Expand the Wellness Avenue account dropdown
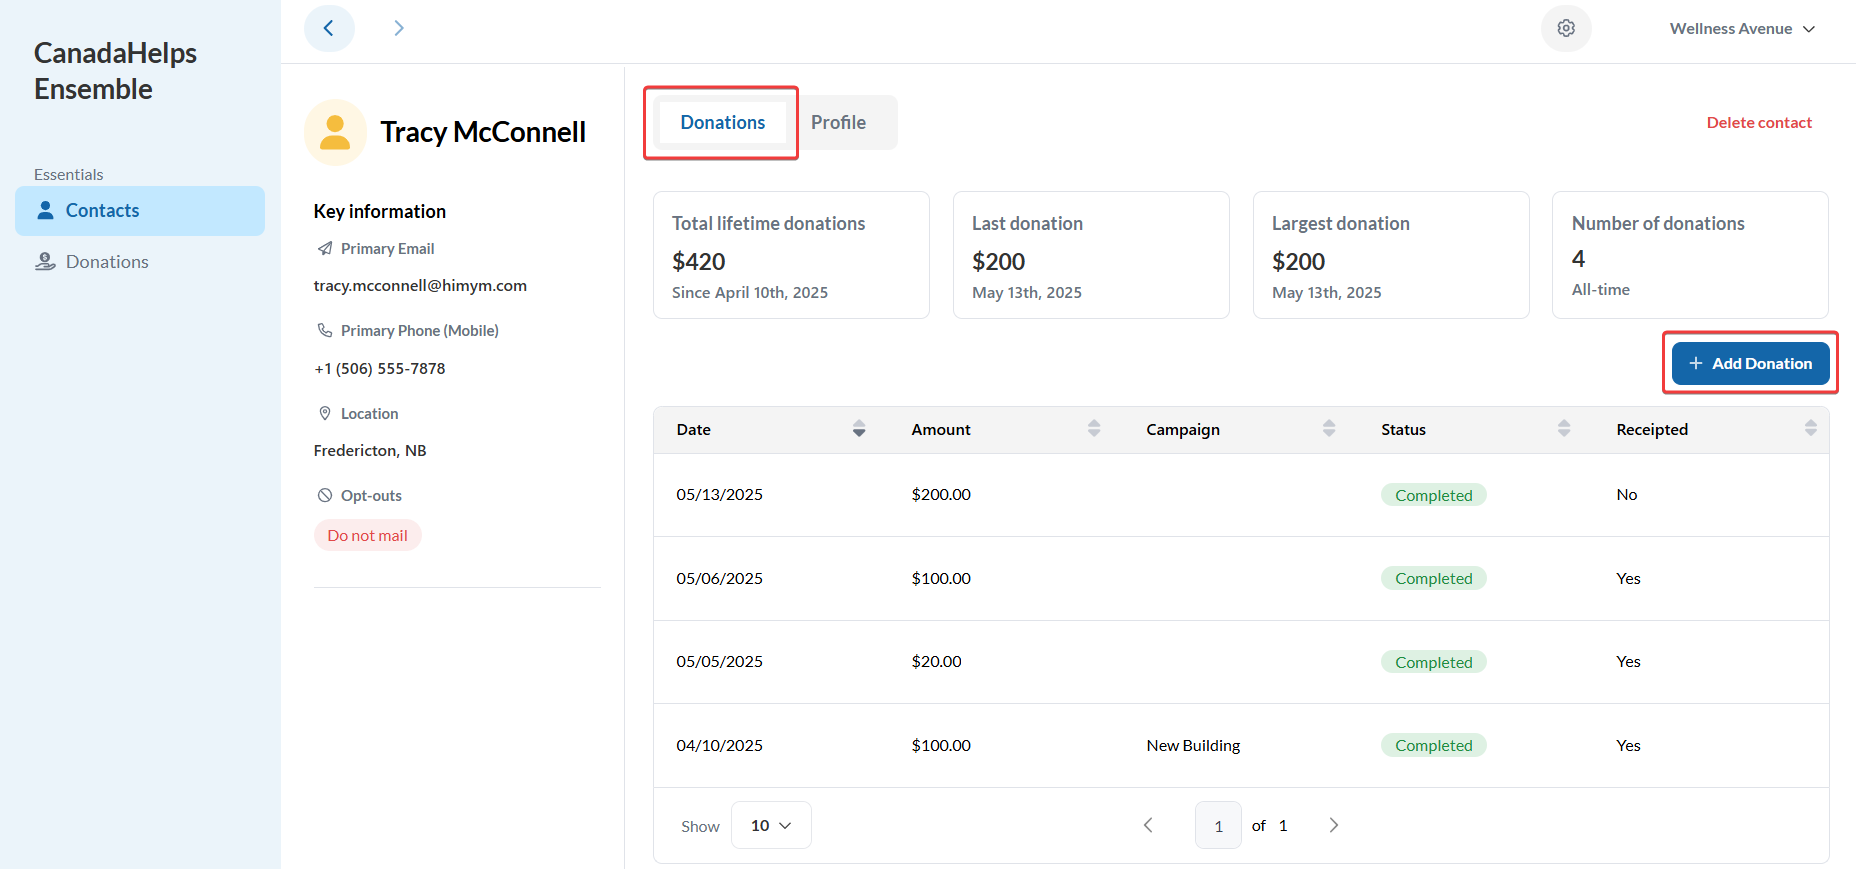Viewport: 1856px width, 869px height. pos(1742,29)
